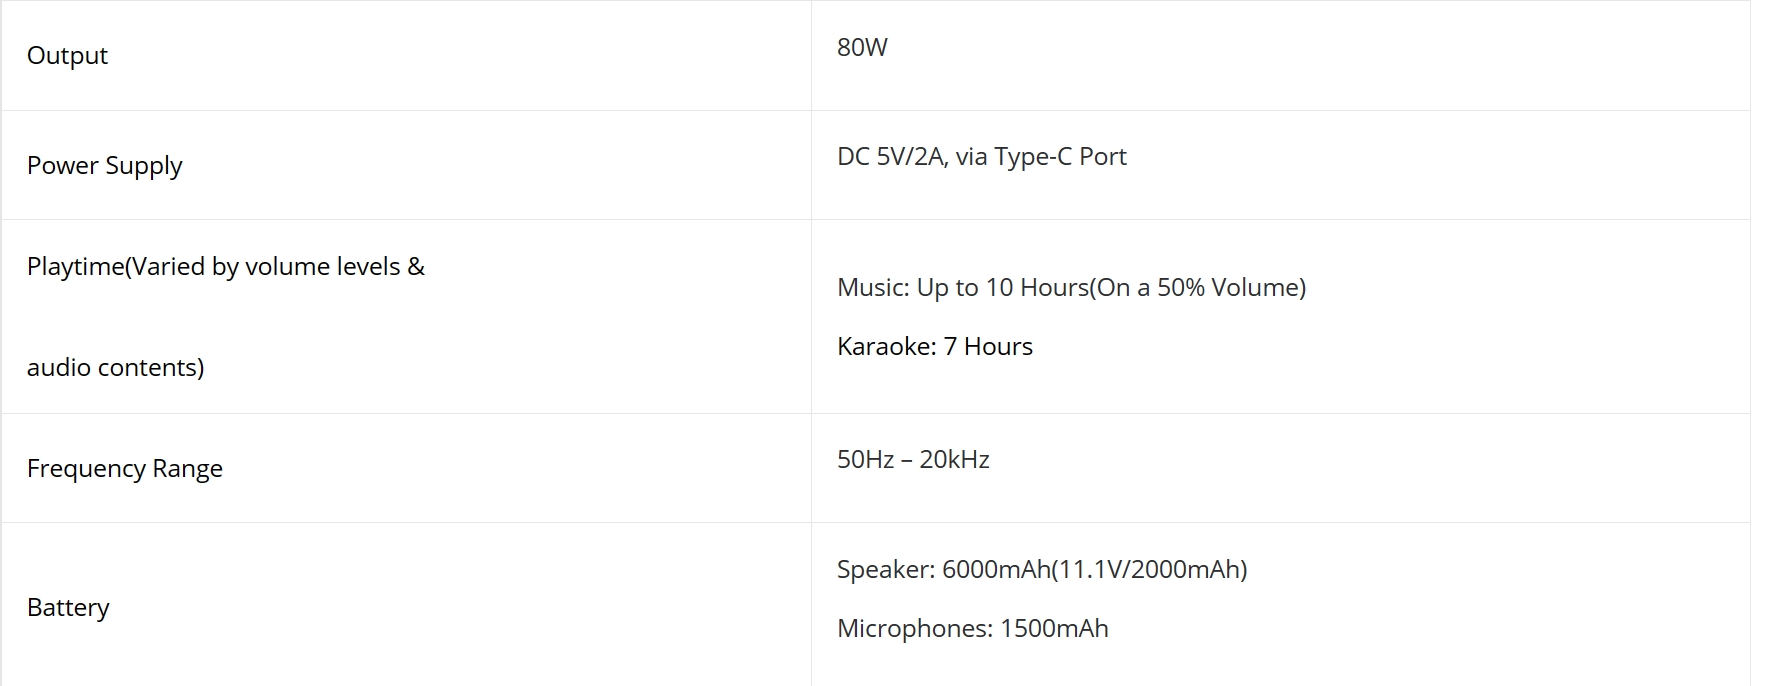Click Playtime(Varied by volume levels & text

226,266
